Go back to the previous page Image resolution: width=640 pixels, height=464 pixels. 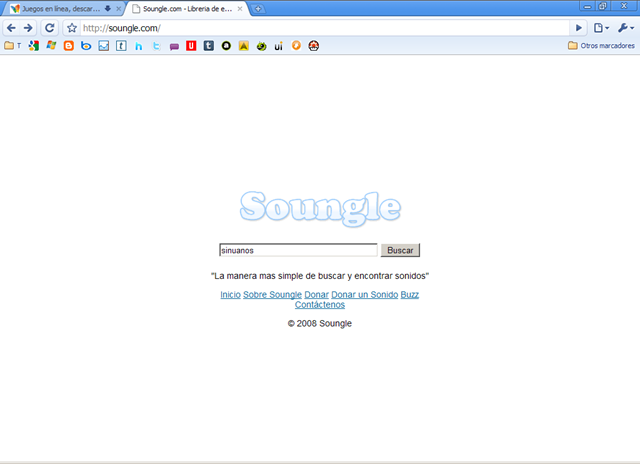tap(11, 28)
